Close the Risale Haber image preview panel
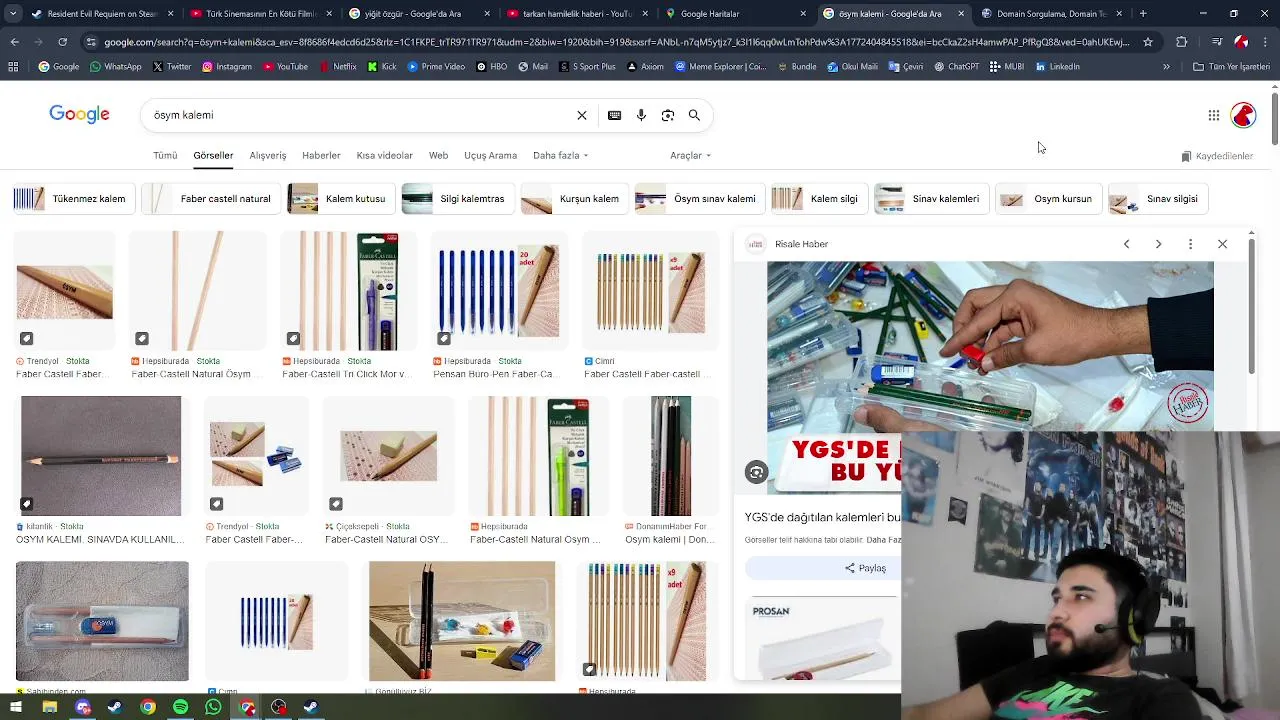1280x720 pixels. coord(1222,244)
